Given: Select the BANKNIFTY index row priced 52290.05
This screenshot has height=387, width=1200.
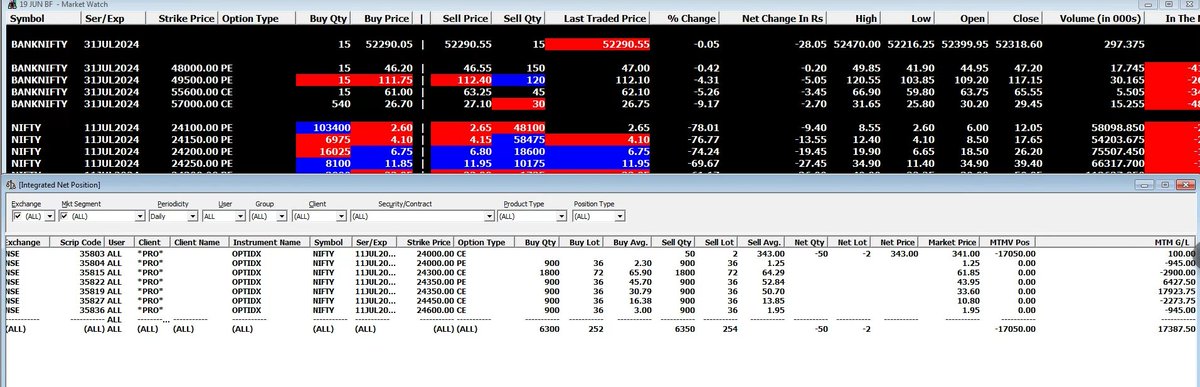Looking at the screenshot, I should click(600, 44).
